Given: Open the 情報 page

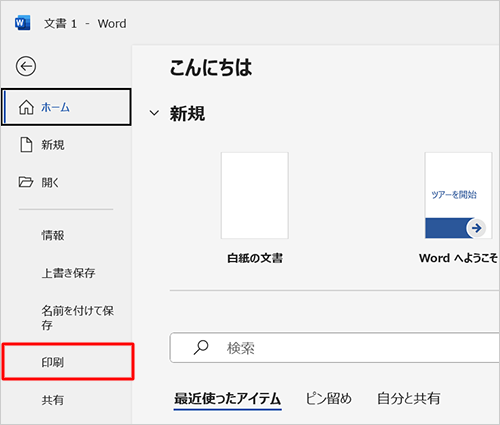Looking at the screenshot, I should 66,235.
